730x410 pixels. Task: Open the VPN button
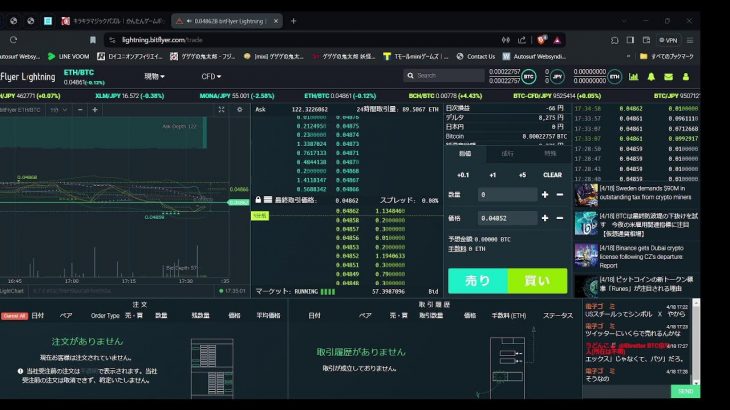click(668, 40)
